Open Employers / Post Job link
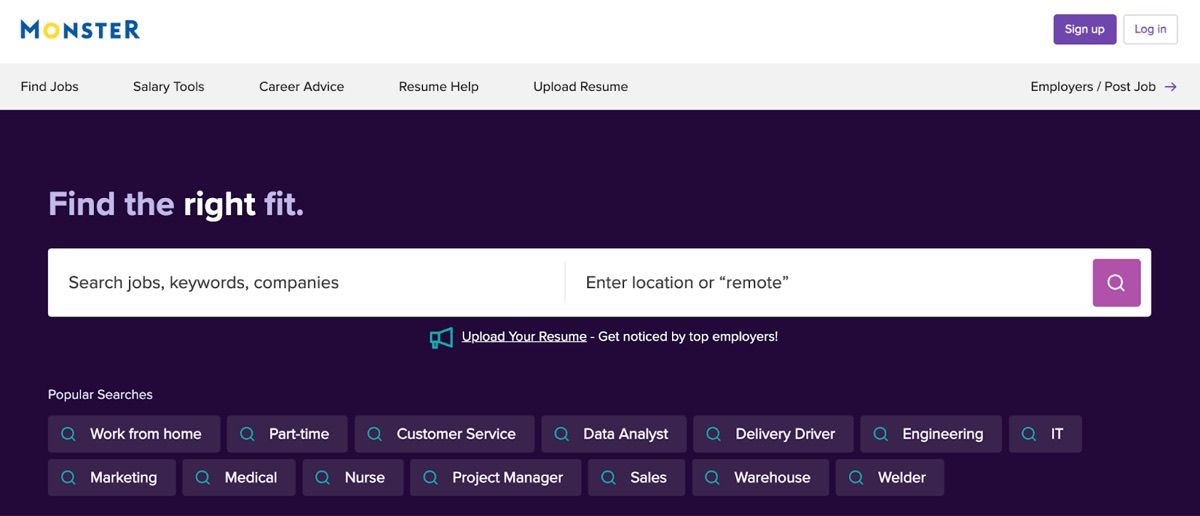Screen dimensions: 1200x516 tap(1093, 87)
